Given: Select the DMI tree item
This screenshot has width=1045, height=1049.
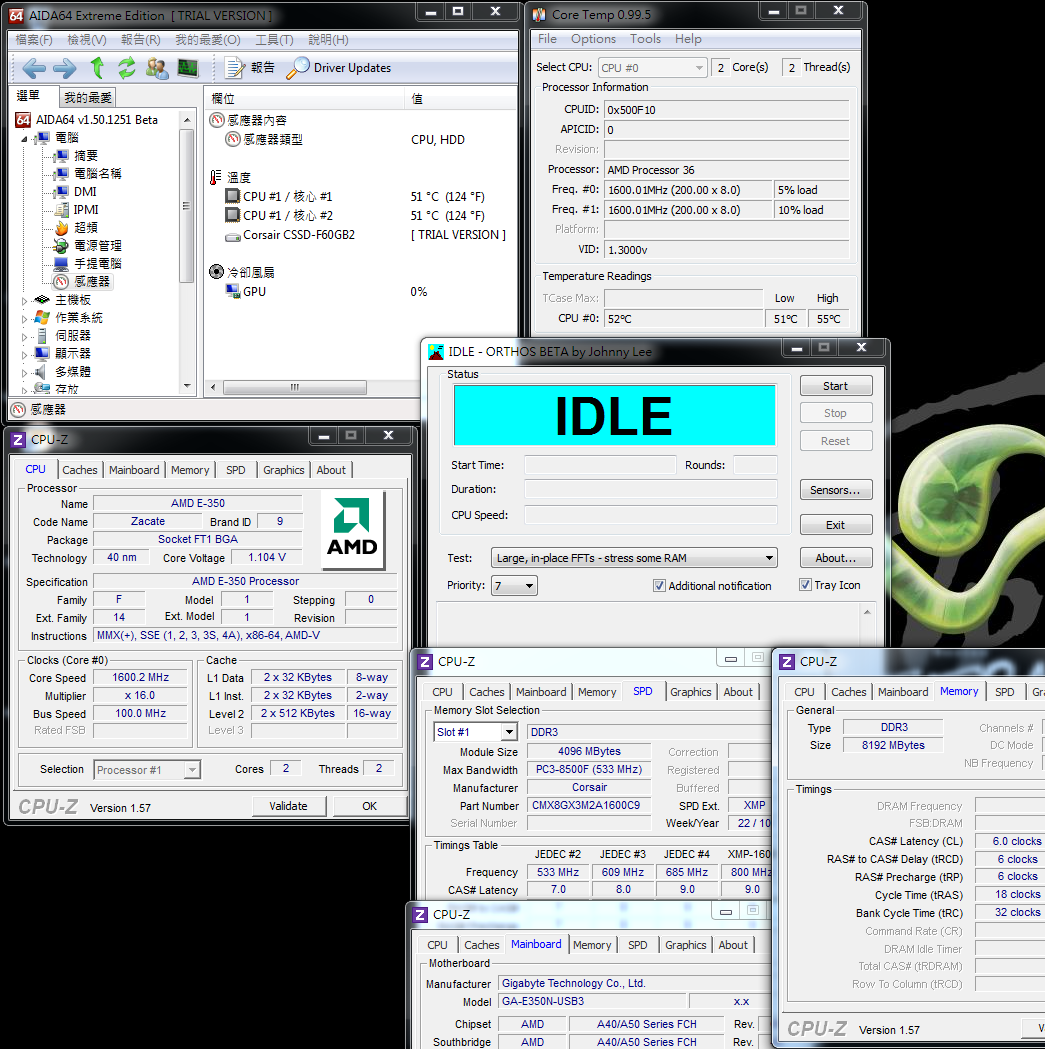Looking at the screenshot, I should click(76, 192).
